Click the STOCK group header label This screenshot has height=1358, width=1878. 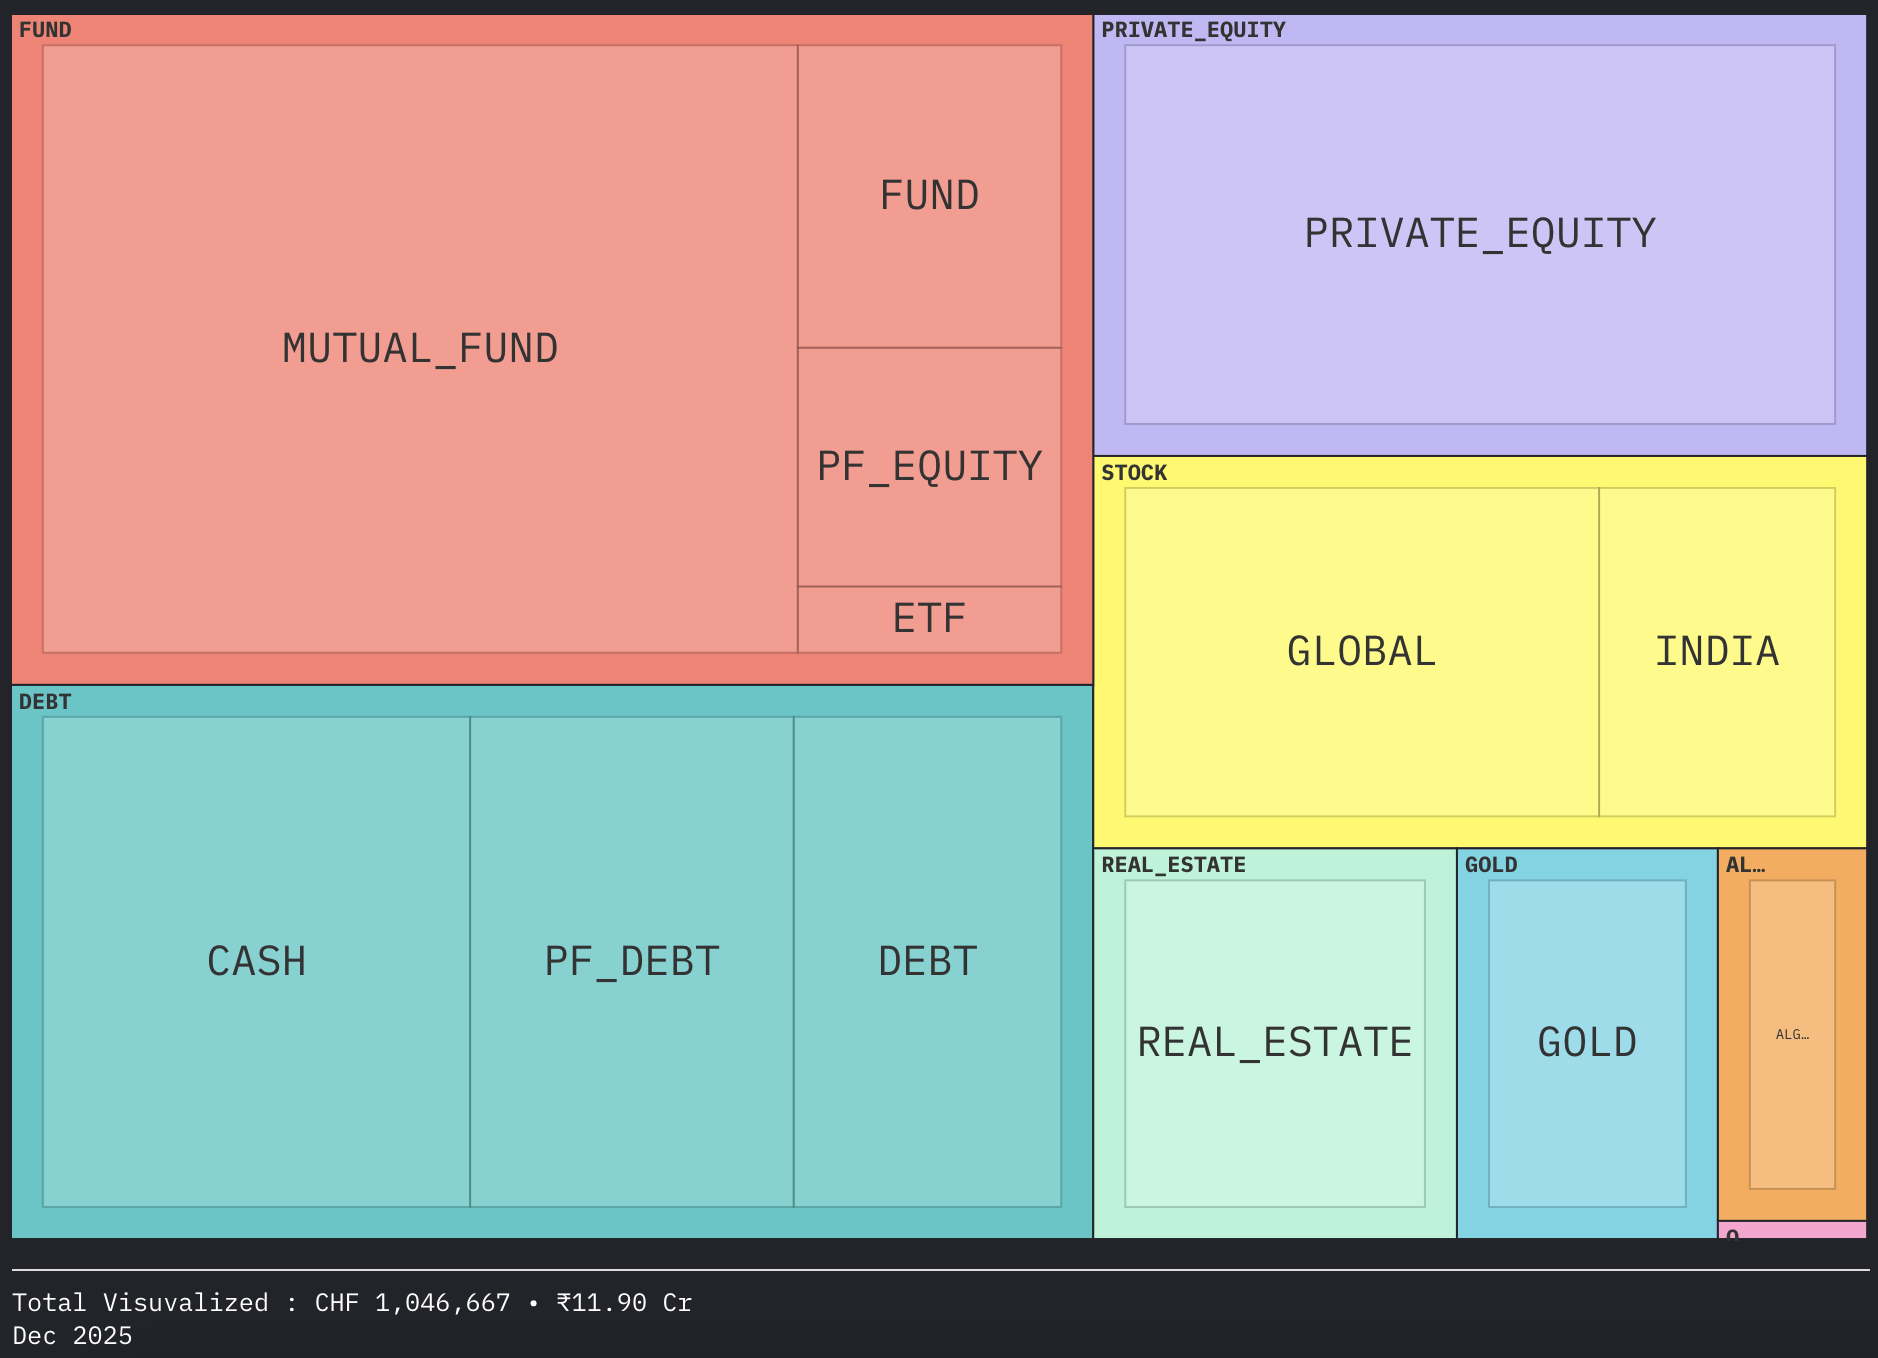[x=1134, y=473]
